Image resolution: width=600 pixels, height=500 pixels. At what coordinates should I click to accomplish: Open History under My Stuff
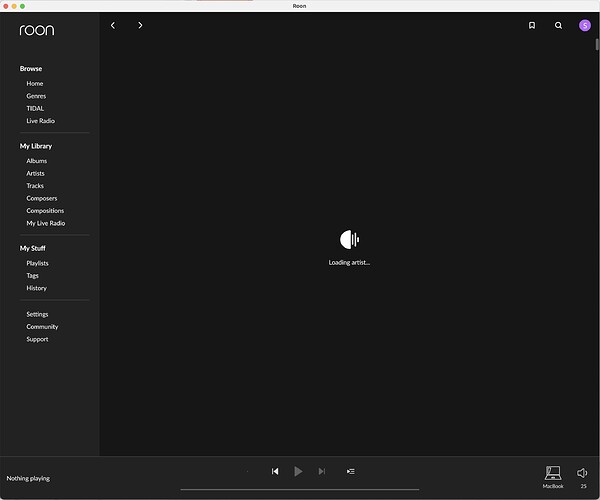tap(36, 288)
